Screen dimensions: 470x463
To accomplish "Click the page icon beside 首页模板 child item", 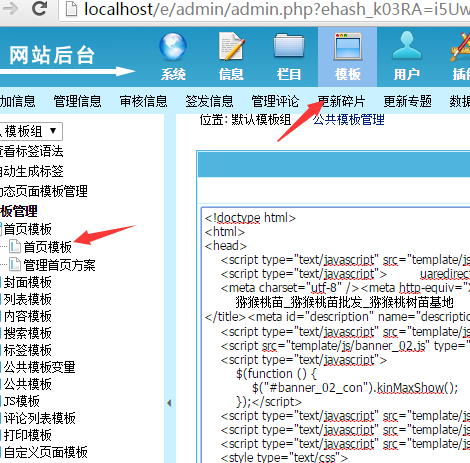I will coord(15,247).
